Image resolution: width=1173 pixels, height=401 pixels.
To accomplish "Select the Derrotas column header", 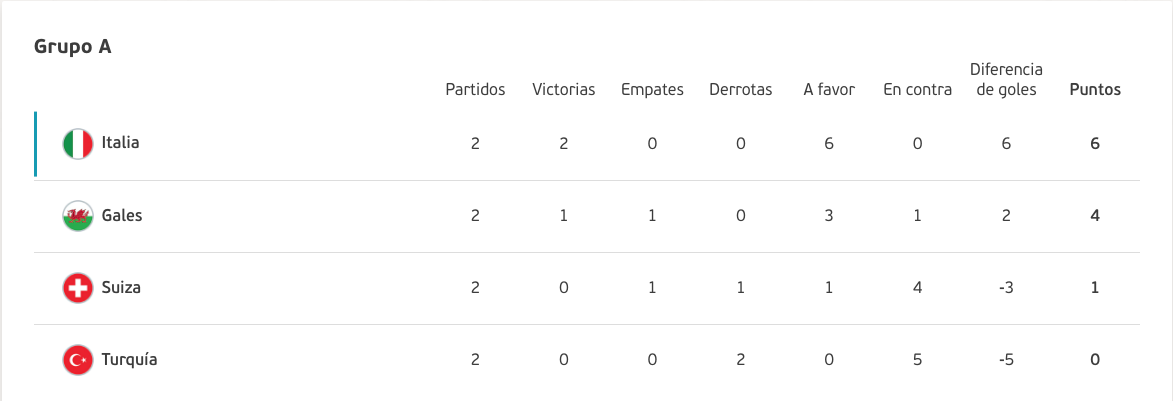I will click(741, 90).
